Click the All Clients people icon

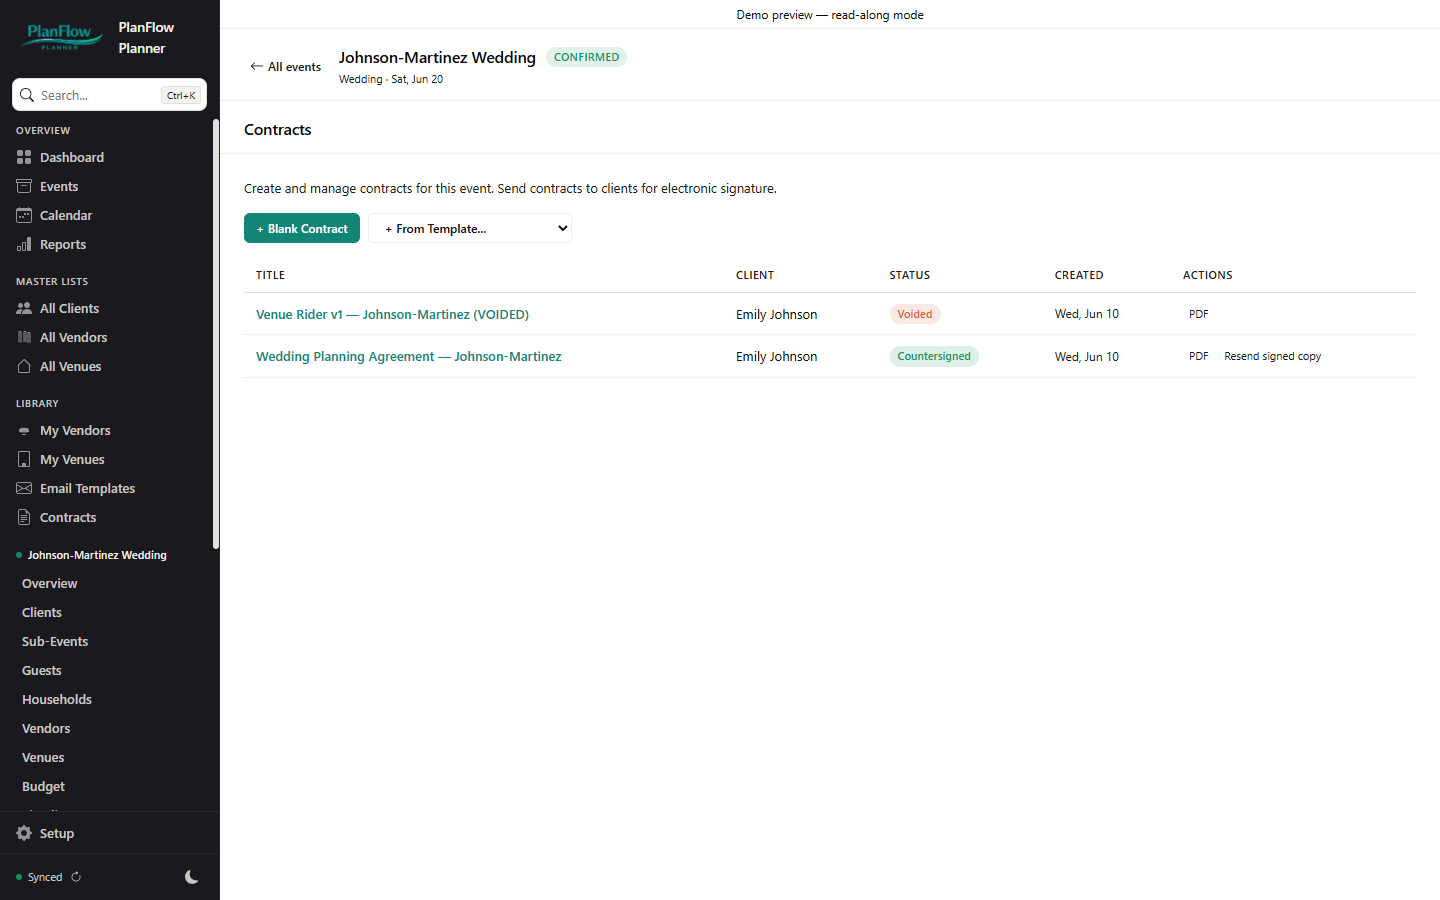click(x=24, y=308)
